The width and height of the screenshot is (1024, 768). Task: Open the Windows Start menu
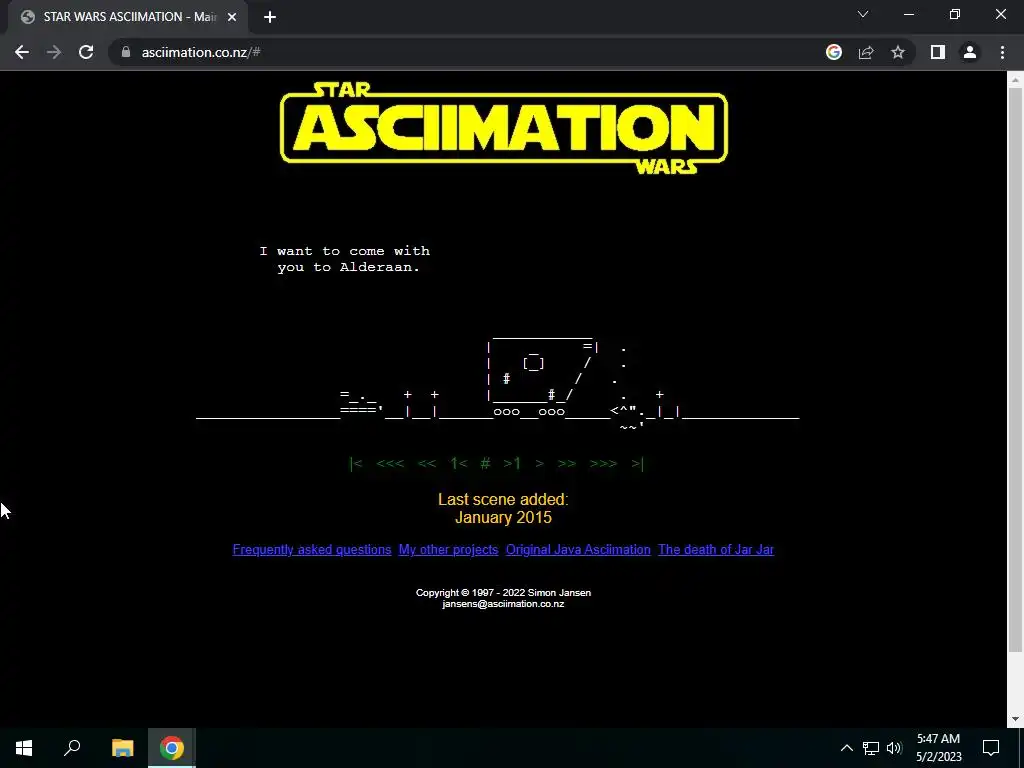point(24,748)
